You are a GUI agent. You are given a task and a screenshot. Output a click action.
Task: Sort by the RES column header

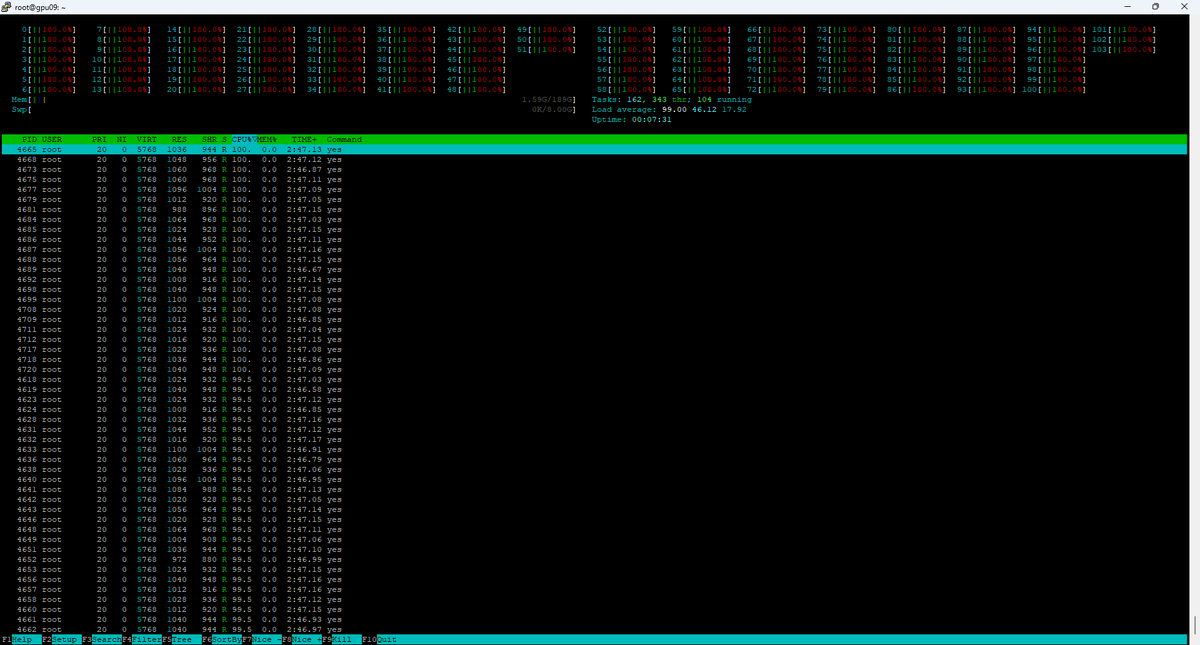tap(179, 139)
